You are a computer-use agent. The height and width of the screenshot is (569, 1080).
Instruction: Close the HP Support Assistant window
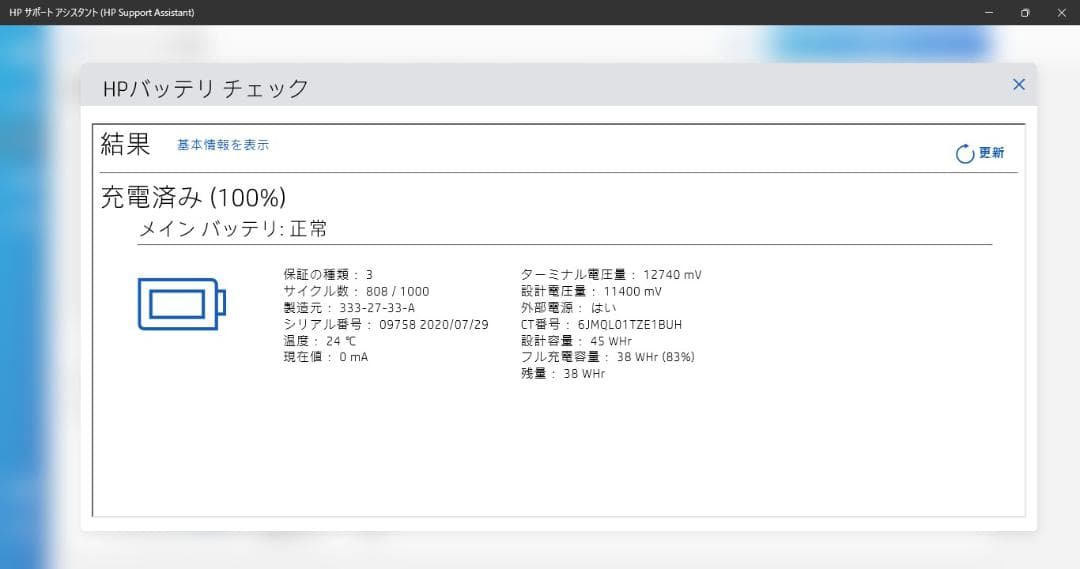pyautogui.click(x=1061, y=12)
